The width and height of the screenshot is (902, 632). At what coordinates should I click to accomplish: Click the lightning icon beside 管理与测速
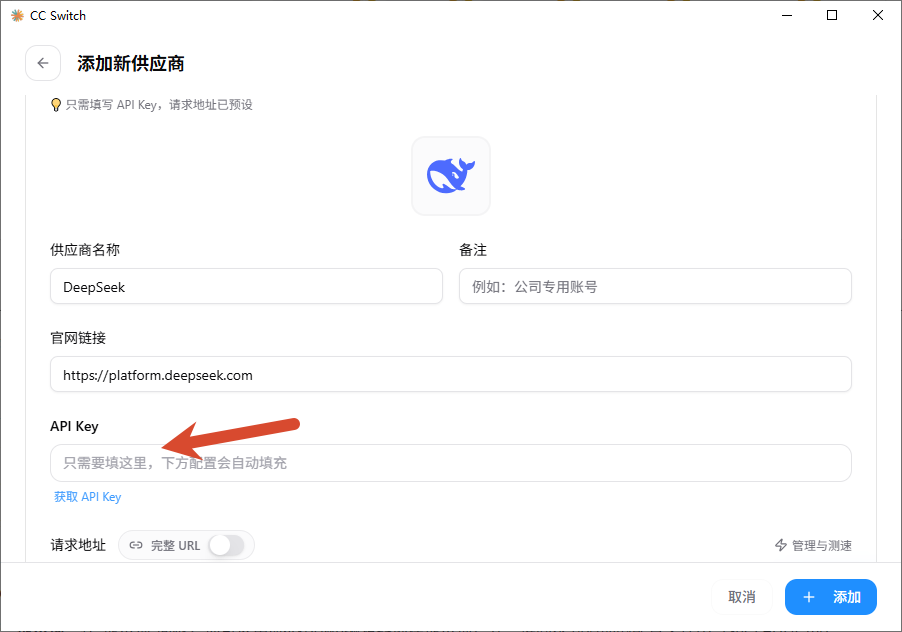(x=781, y=545)
